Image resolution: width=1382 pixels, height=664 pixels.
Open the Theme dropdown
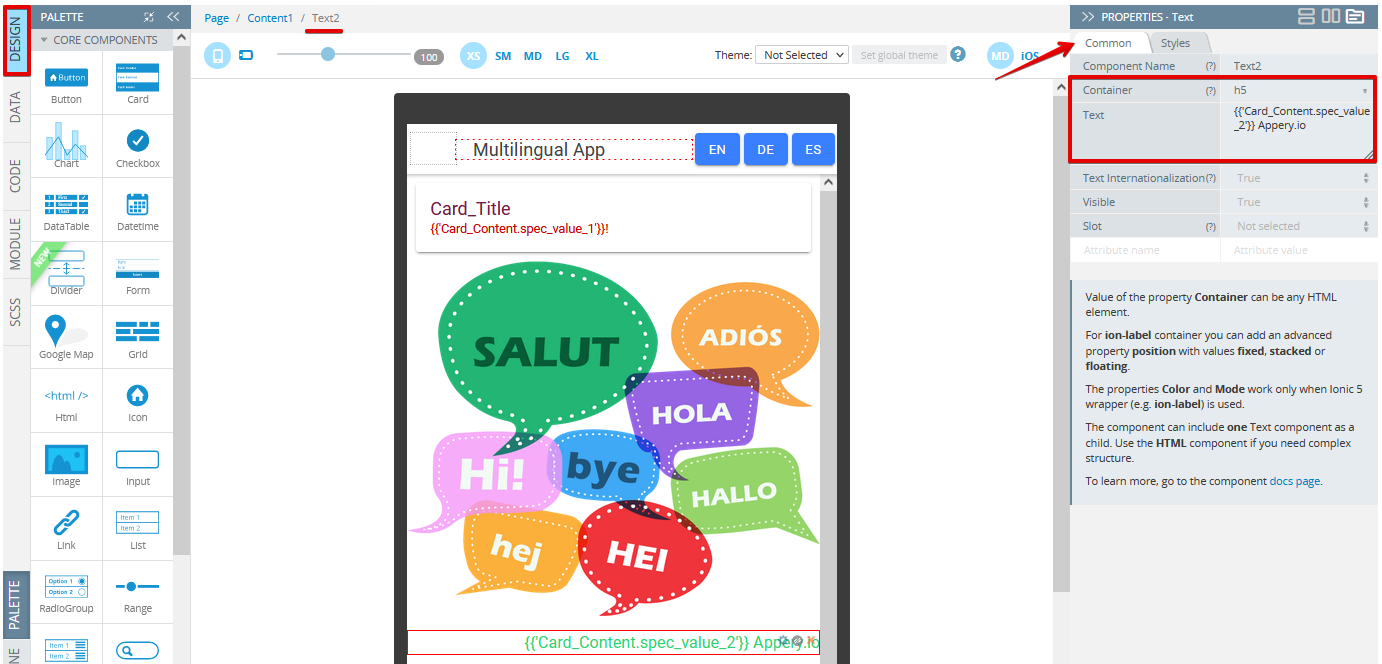[x=802, y=55]
